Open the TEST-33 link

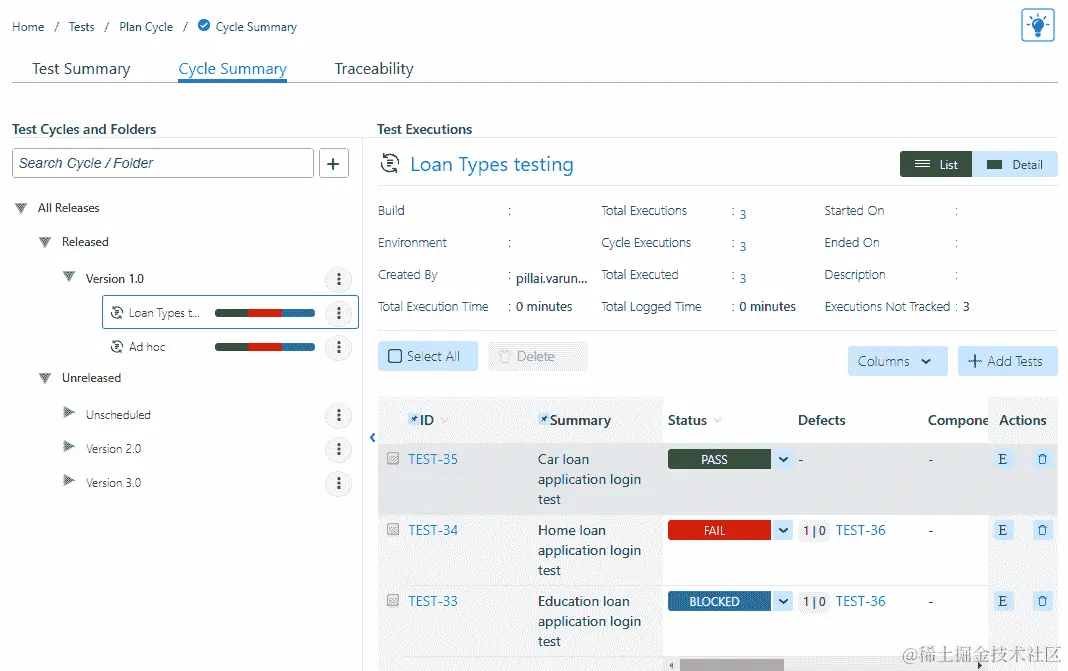pos(433,601)
